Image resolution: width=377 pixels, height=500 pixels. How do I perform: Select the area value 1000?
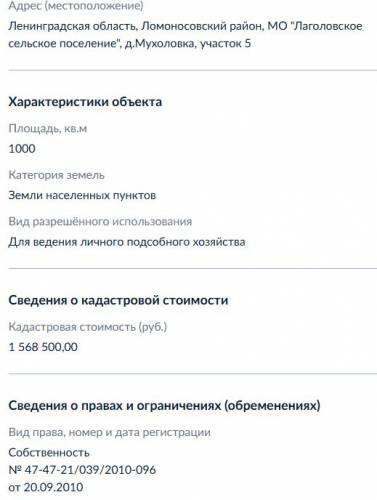pyautogui.click(x=22, y=149)
